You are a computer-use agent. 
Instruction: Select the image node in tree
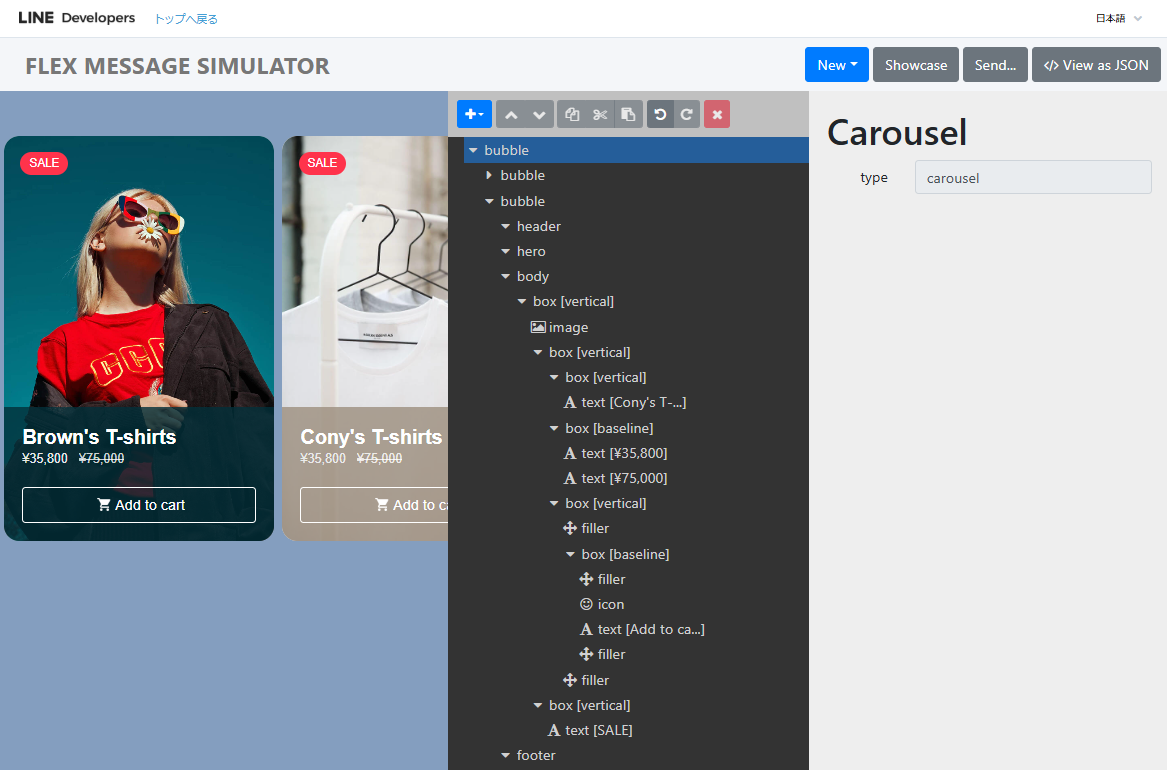pyautogui.click(x=568, y=327)
